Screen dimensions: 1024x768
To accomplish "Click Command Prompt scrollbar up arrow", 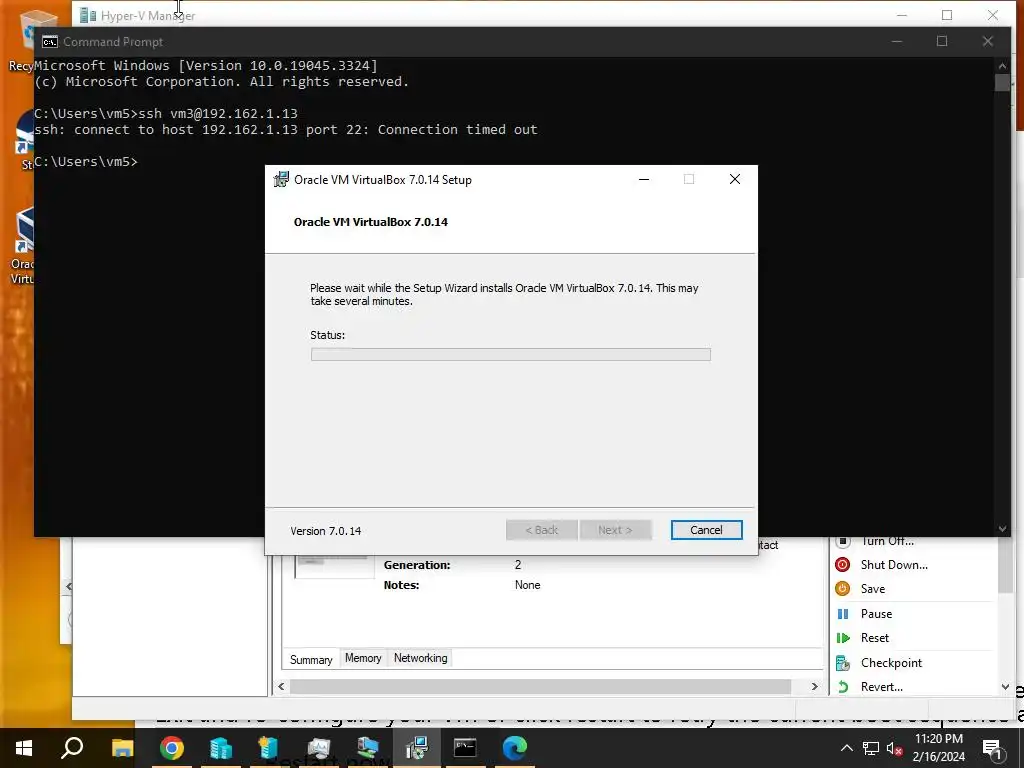I will 1002,65.
